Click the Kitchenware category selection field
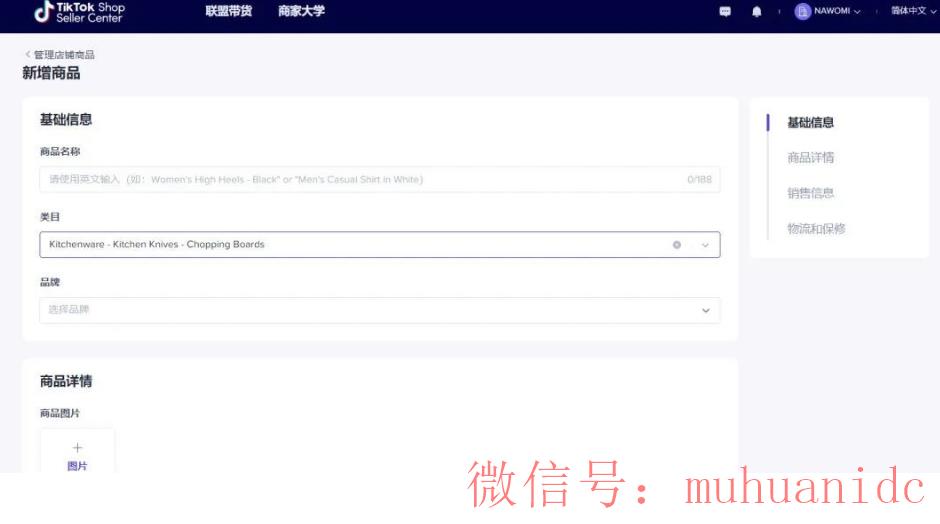Screen dimensions: 940x524 pos(350,245)
